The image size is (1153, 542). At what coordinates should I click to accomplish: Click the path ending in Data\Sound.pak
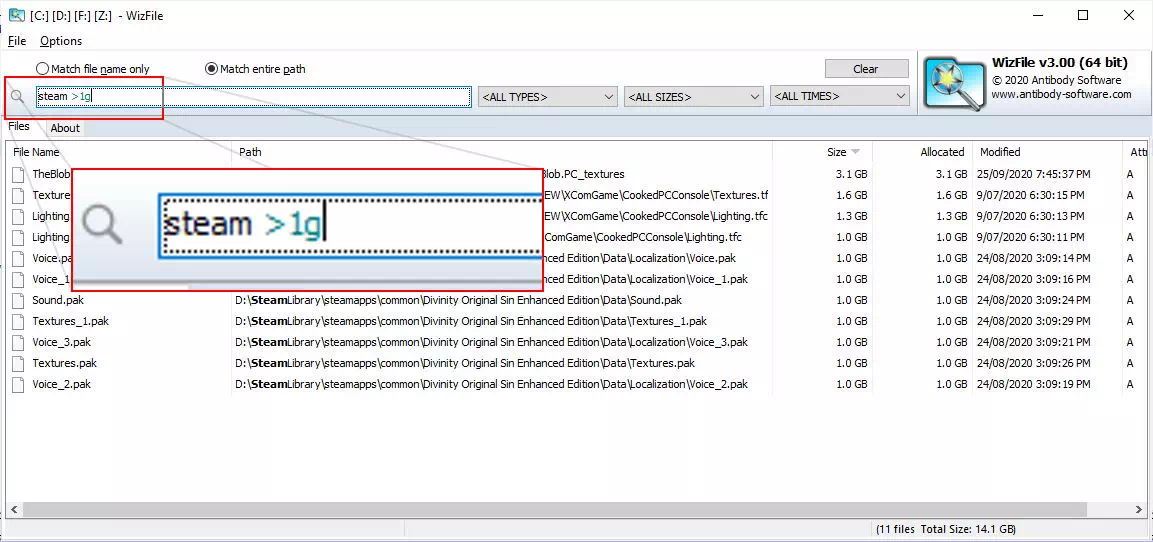click(x=459, y=300)
